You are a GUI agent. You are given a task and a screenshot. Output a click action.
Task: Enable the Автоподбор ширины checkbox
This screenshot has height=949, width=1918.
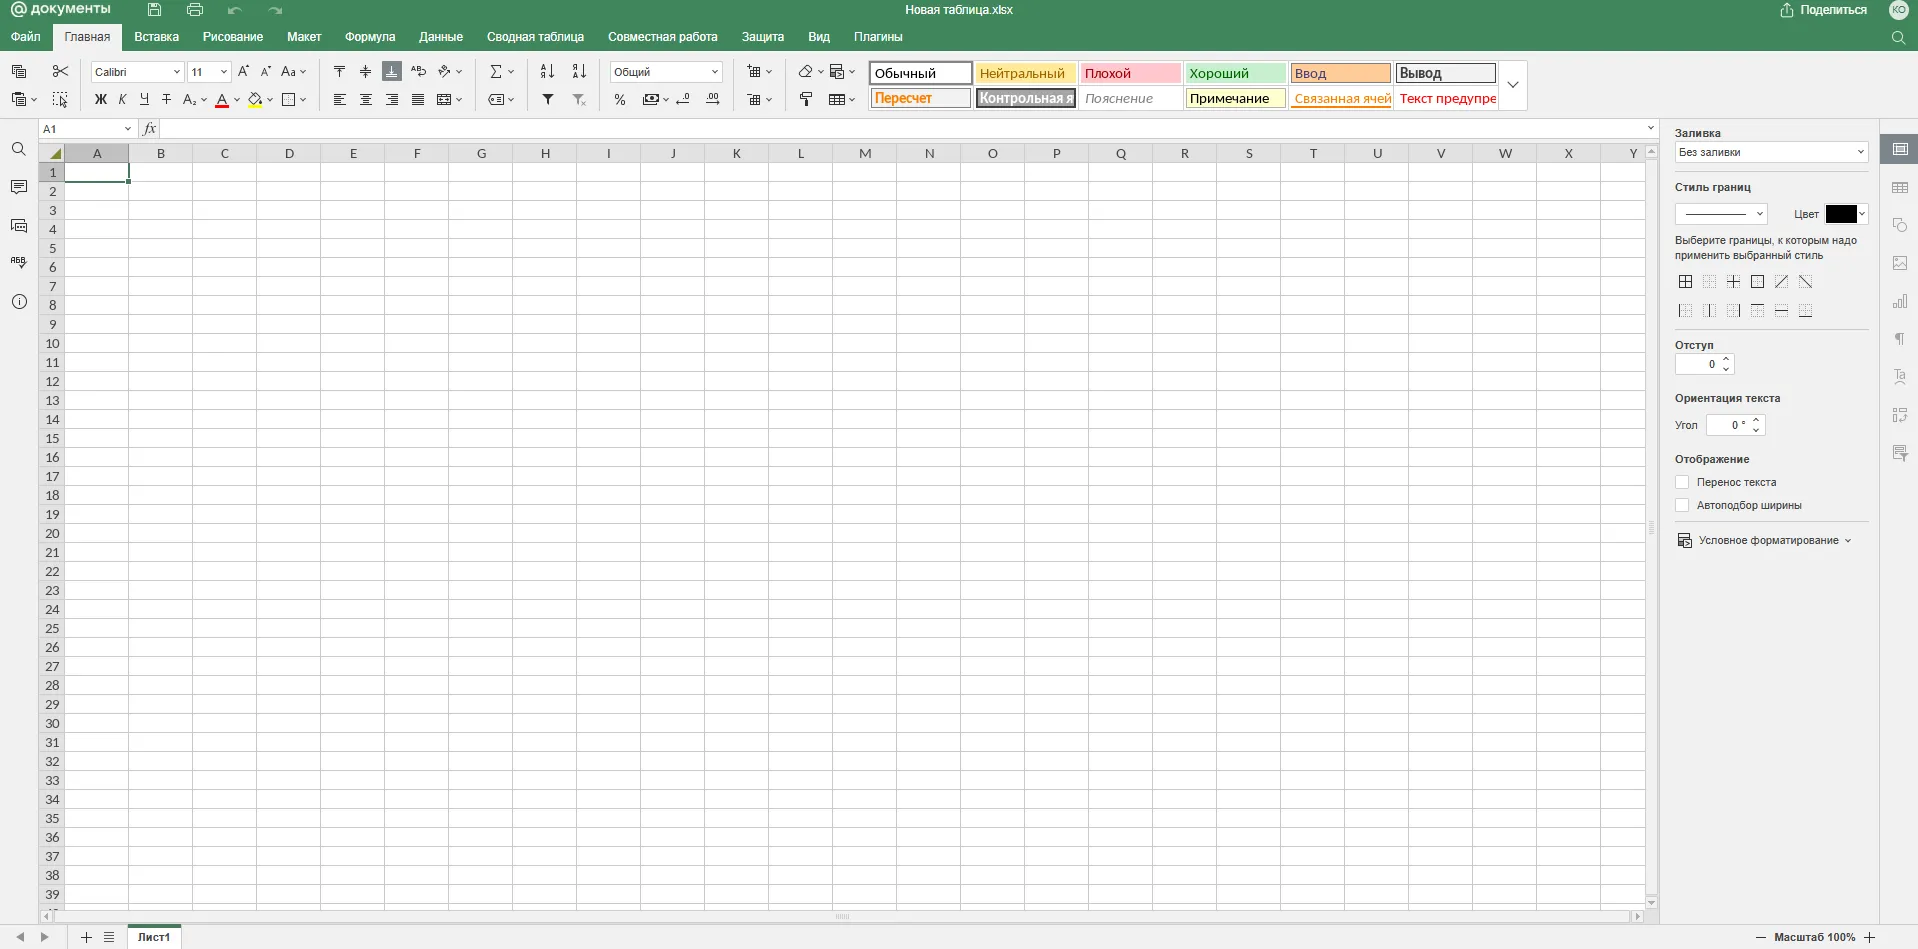pyautogui.click(x=1682, y=505)
